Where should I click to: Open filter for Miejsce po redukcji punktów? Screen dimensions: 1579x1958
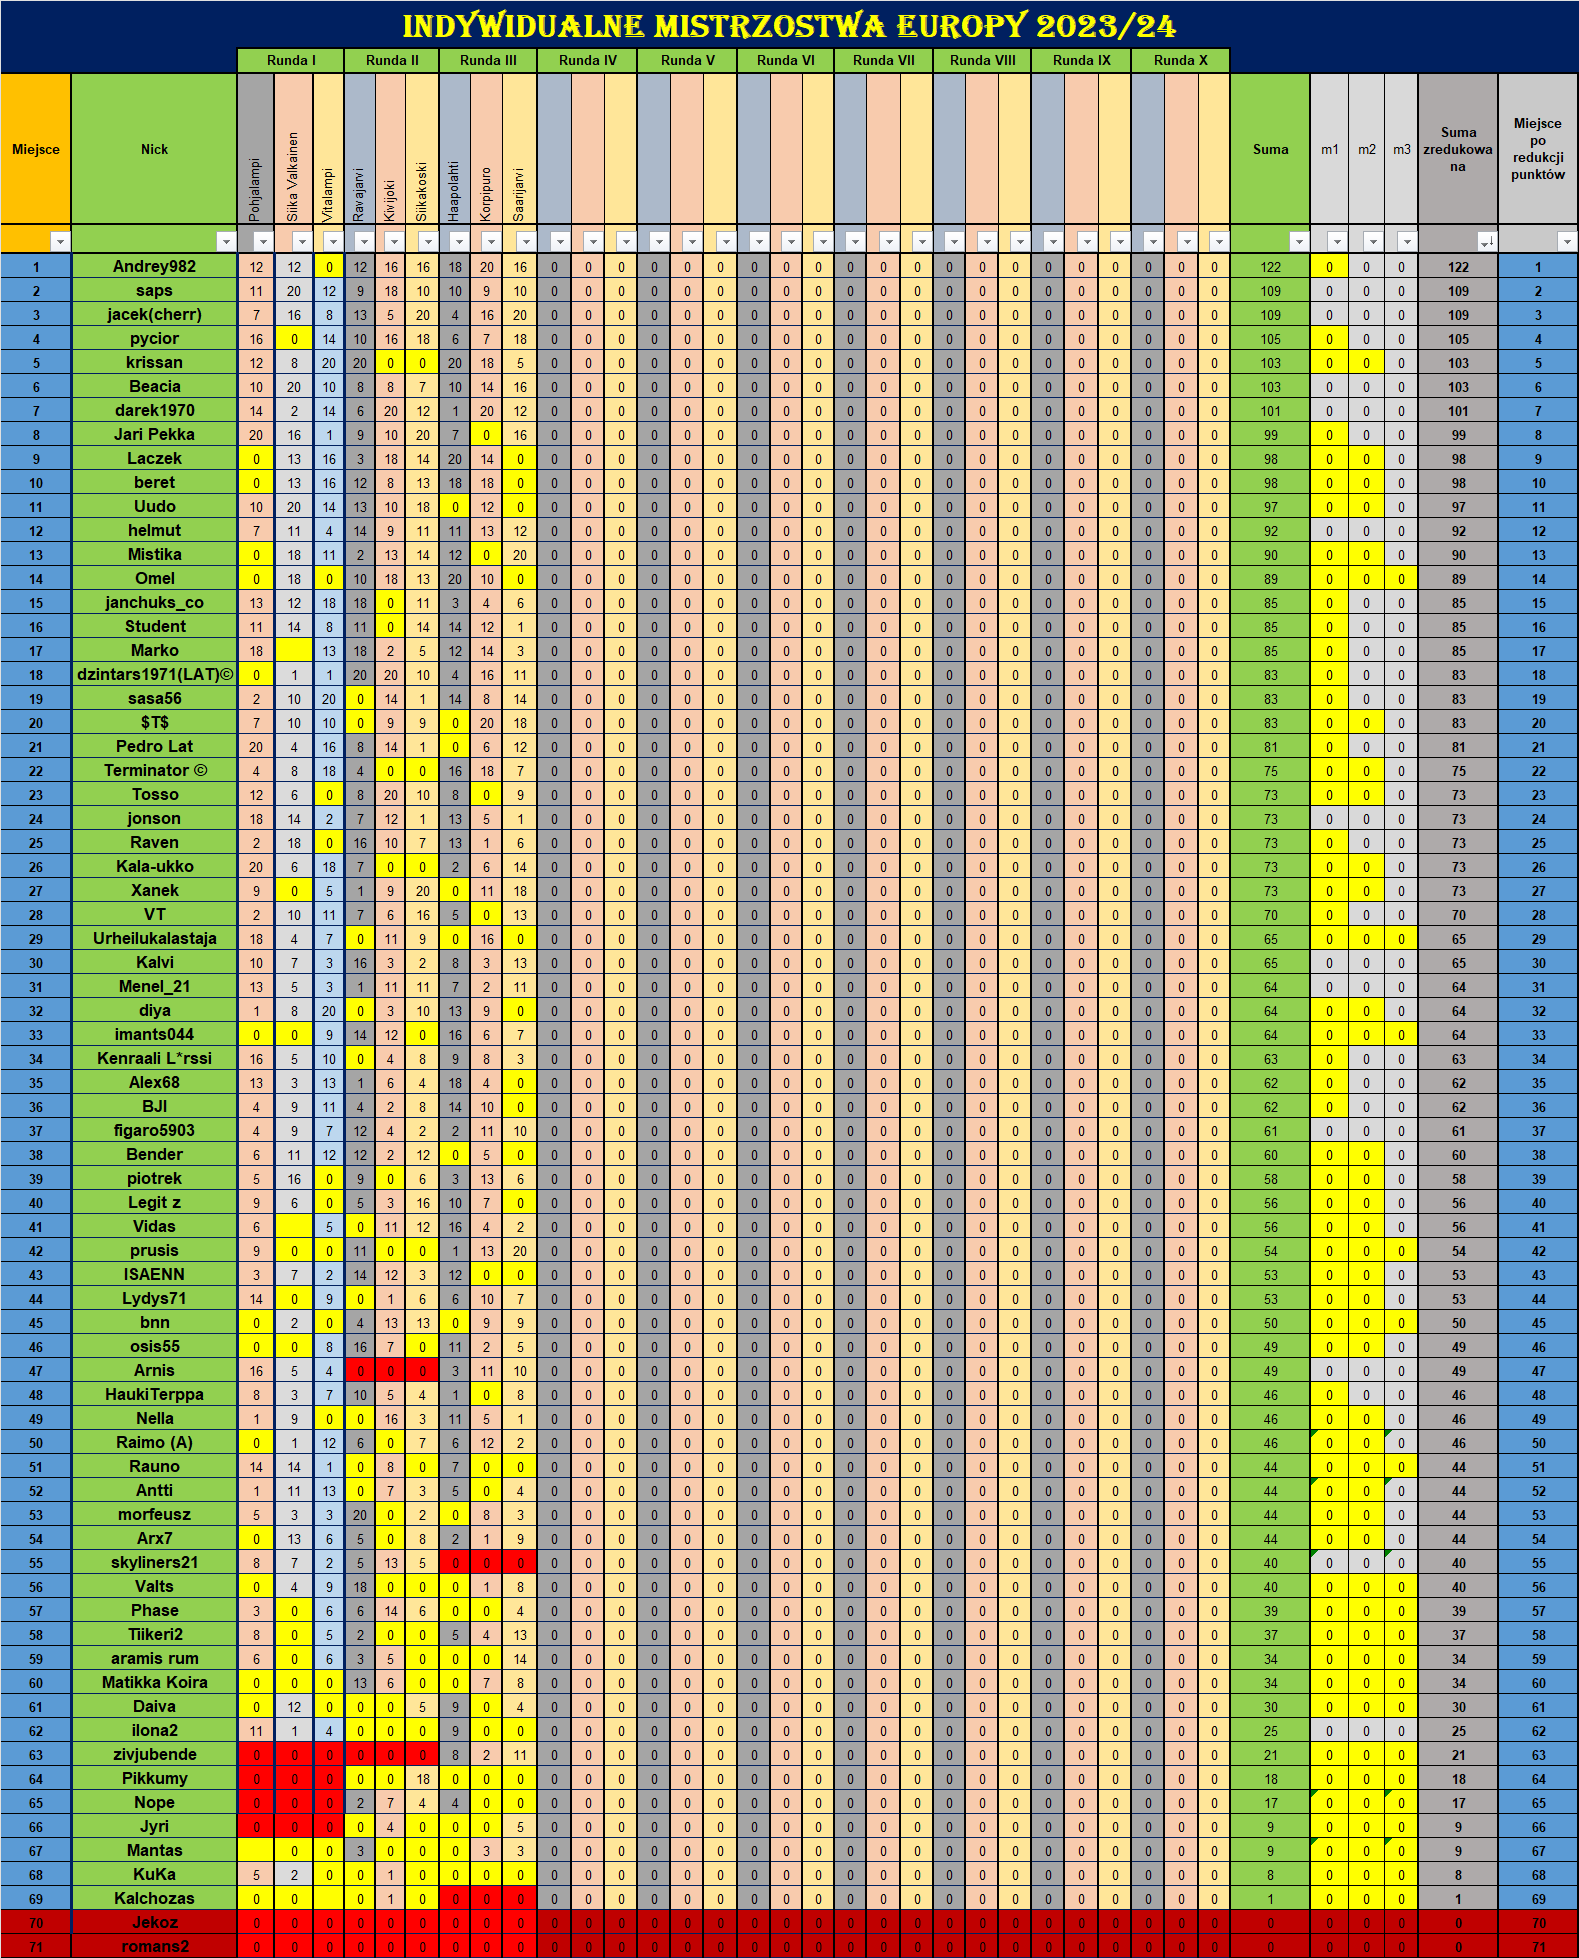click(x=1566, y=241)
